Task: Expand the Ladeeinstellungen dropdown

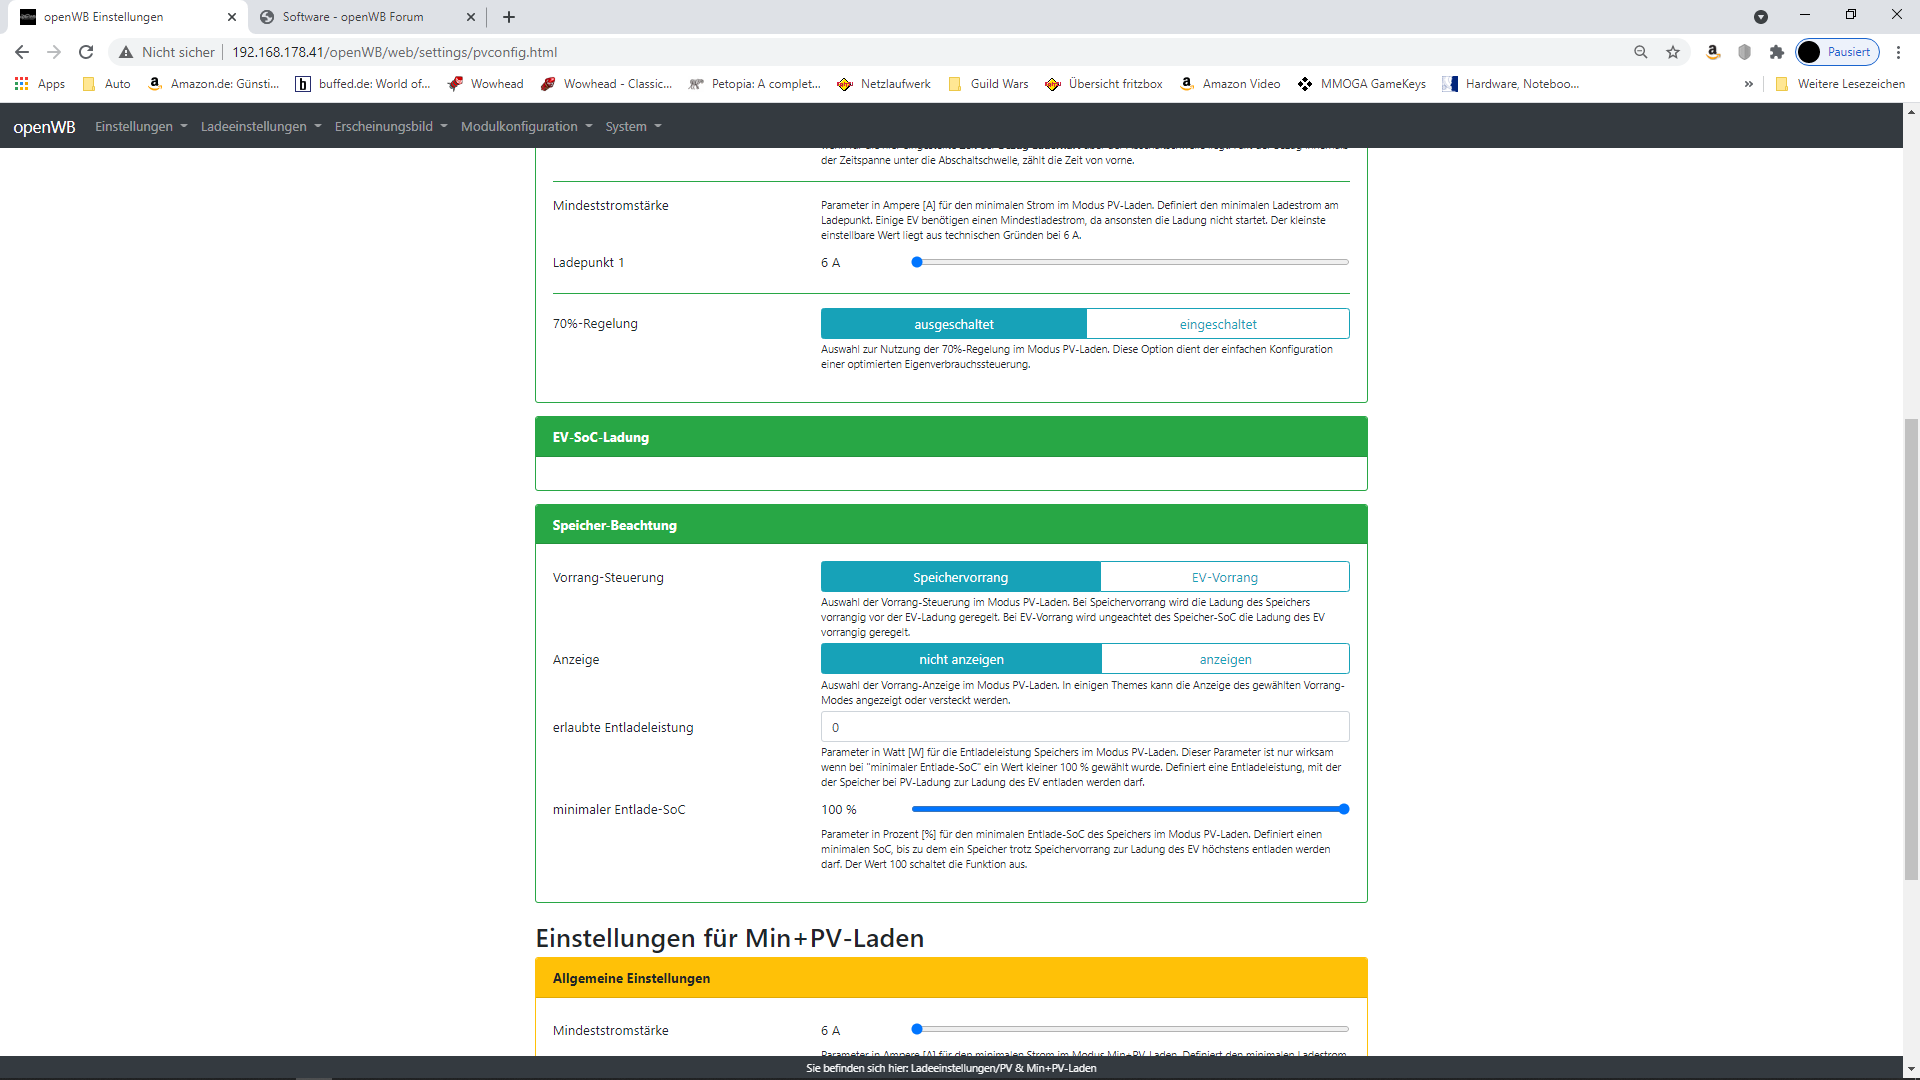Action: pyautogui.click(x=260, y=126)
